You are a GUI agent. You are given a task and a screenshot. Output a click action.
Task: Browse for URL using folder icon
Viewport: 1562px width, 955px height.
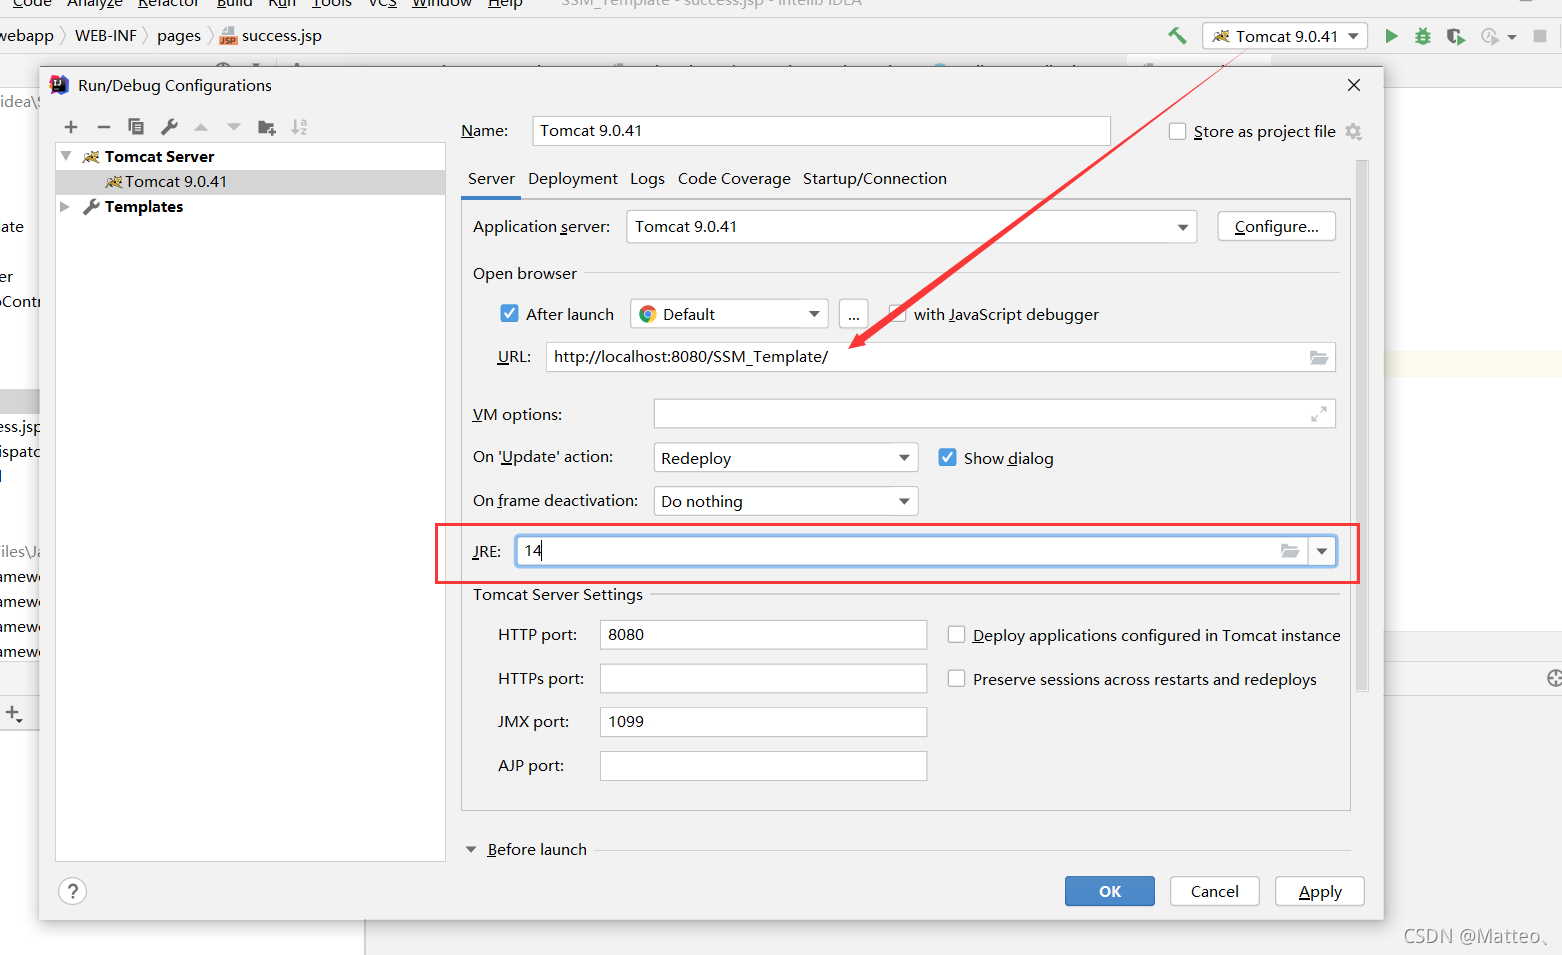1319,357
